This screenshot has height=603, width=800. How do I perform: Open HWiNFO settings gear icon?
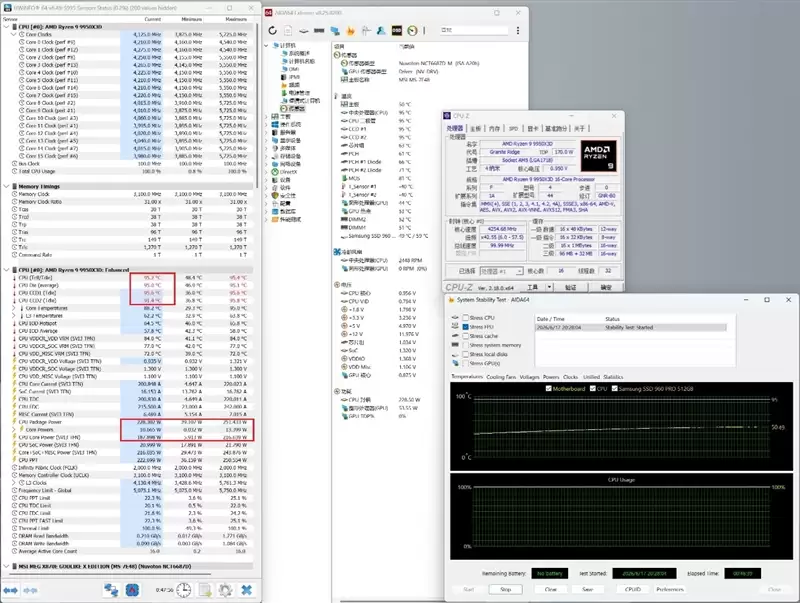click(225, 590)
